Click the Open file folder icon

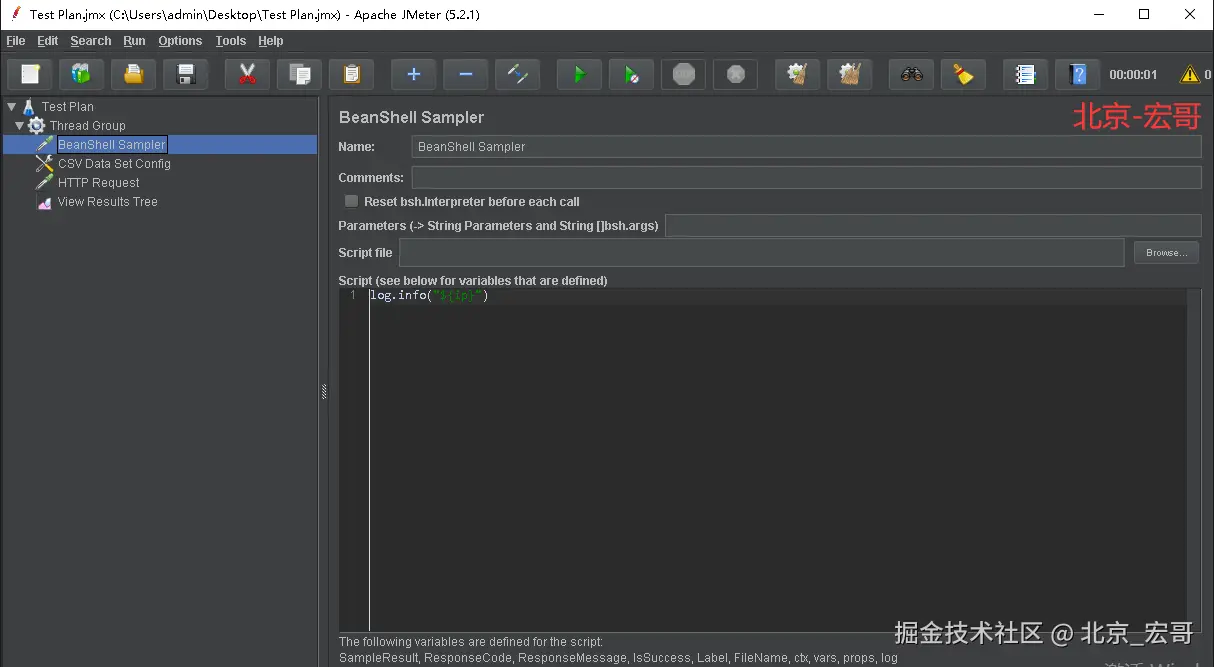pos(134,74)
